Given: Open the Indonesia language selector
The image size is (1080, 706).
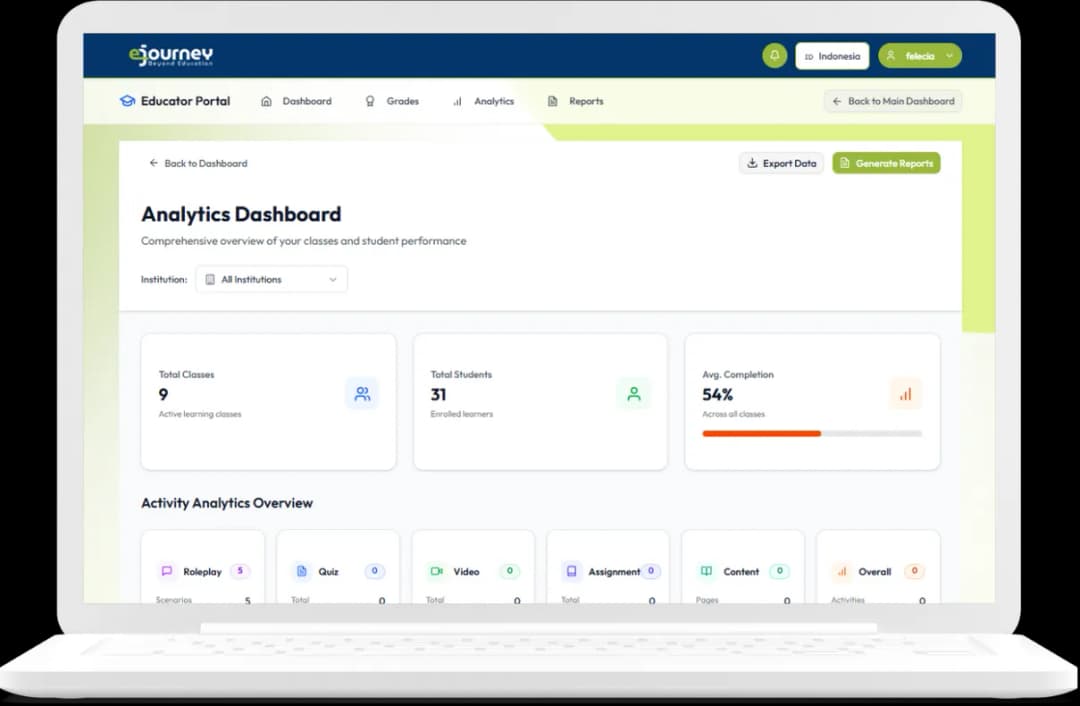Looking at the screenshot, I should (x=832, y=56).
